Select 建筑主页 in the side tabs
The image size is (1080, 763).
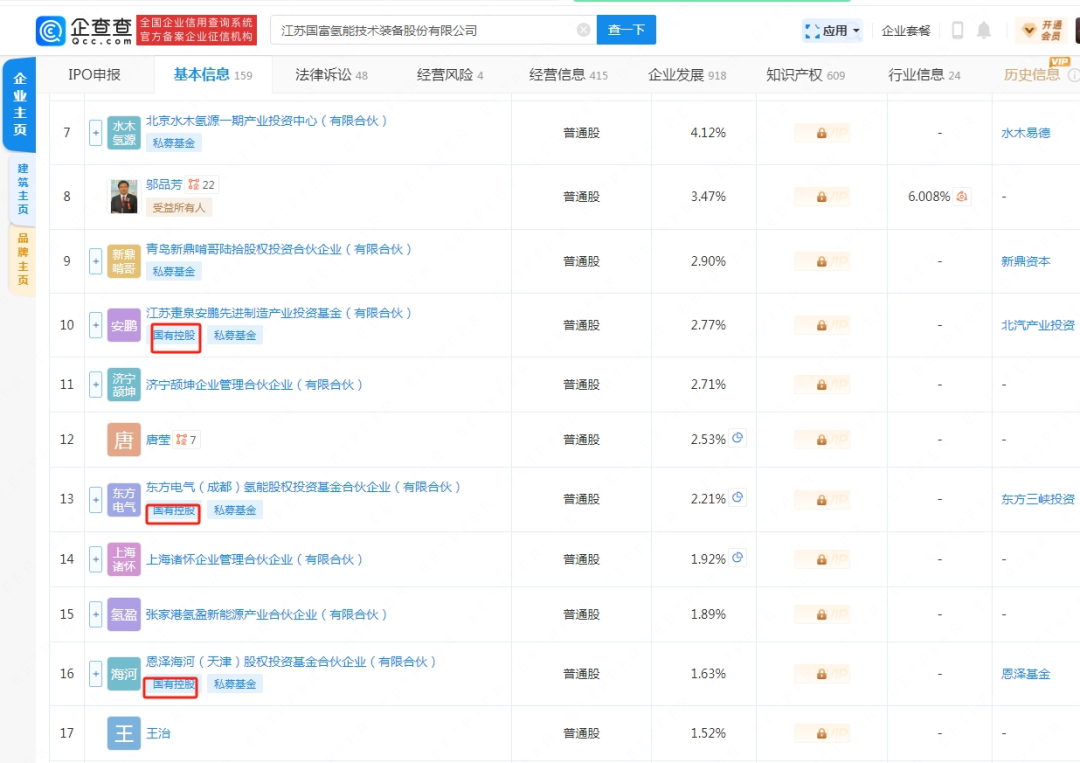[x=22, y=189]
